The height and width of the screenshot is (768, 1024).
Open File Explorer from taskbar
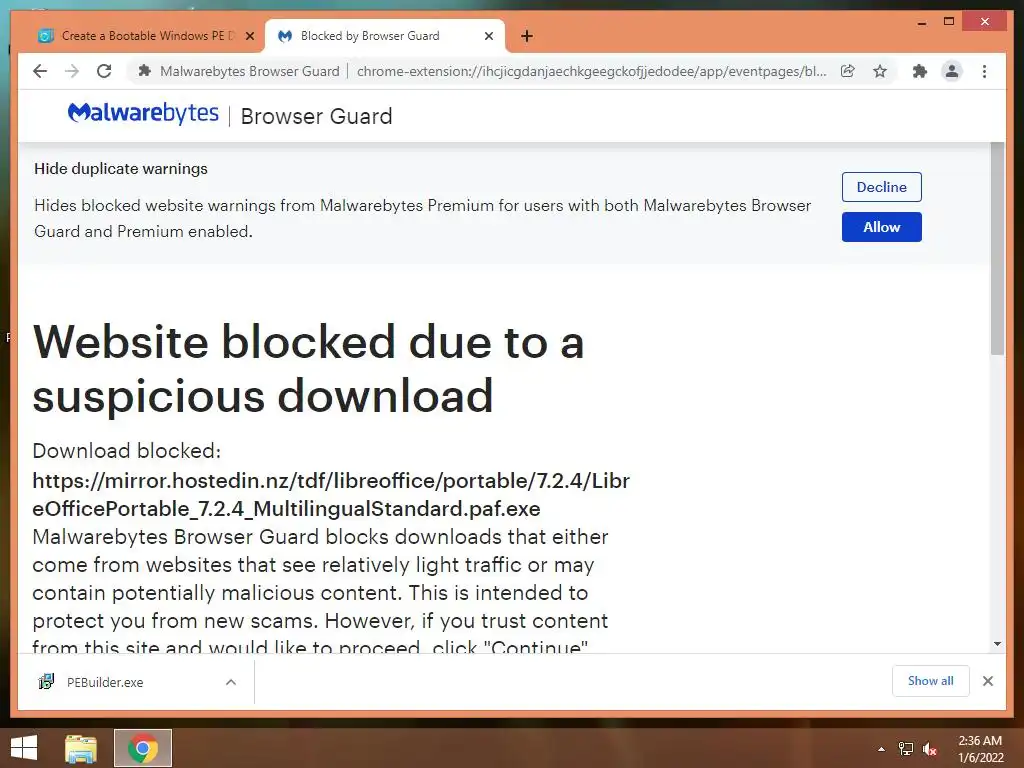click(81, 748)
